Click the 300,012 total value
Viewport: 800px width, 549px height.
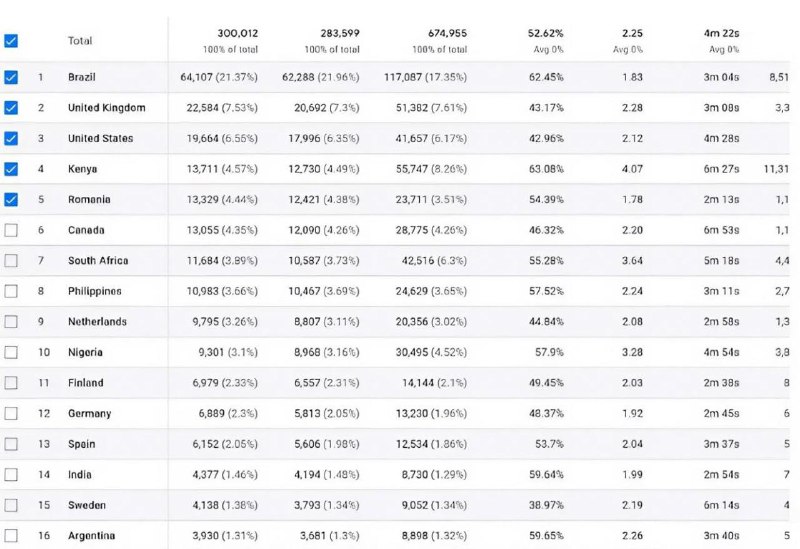pyautogui.click(x=236, y=33)
